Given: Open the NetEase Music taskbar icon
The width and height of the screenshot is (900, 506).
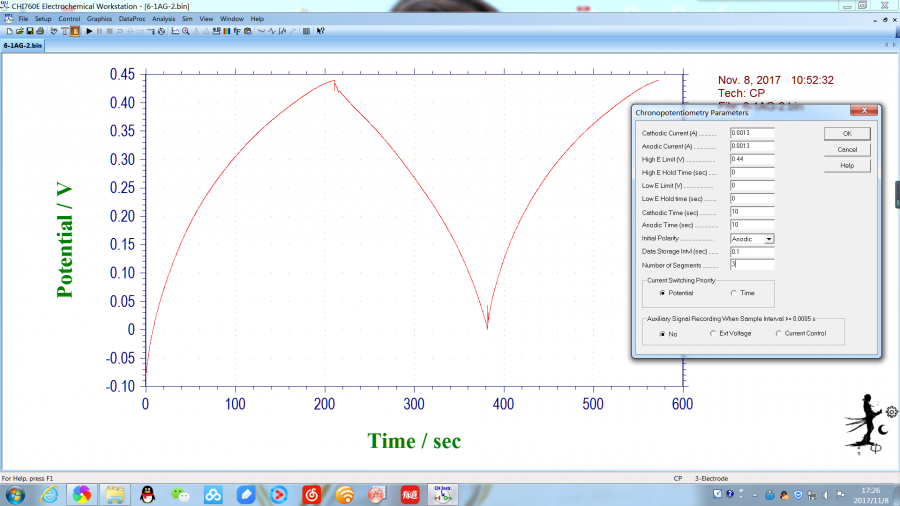Looking at the screenshot, I should (312, 495).
